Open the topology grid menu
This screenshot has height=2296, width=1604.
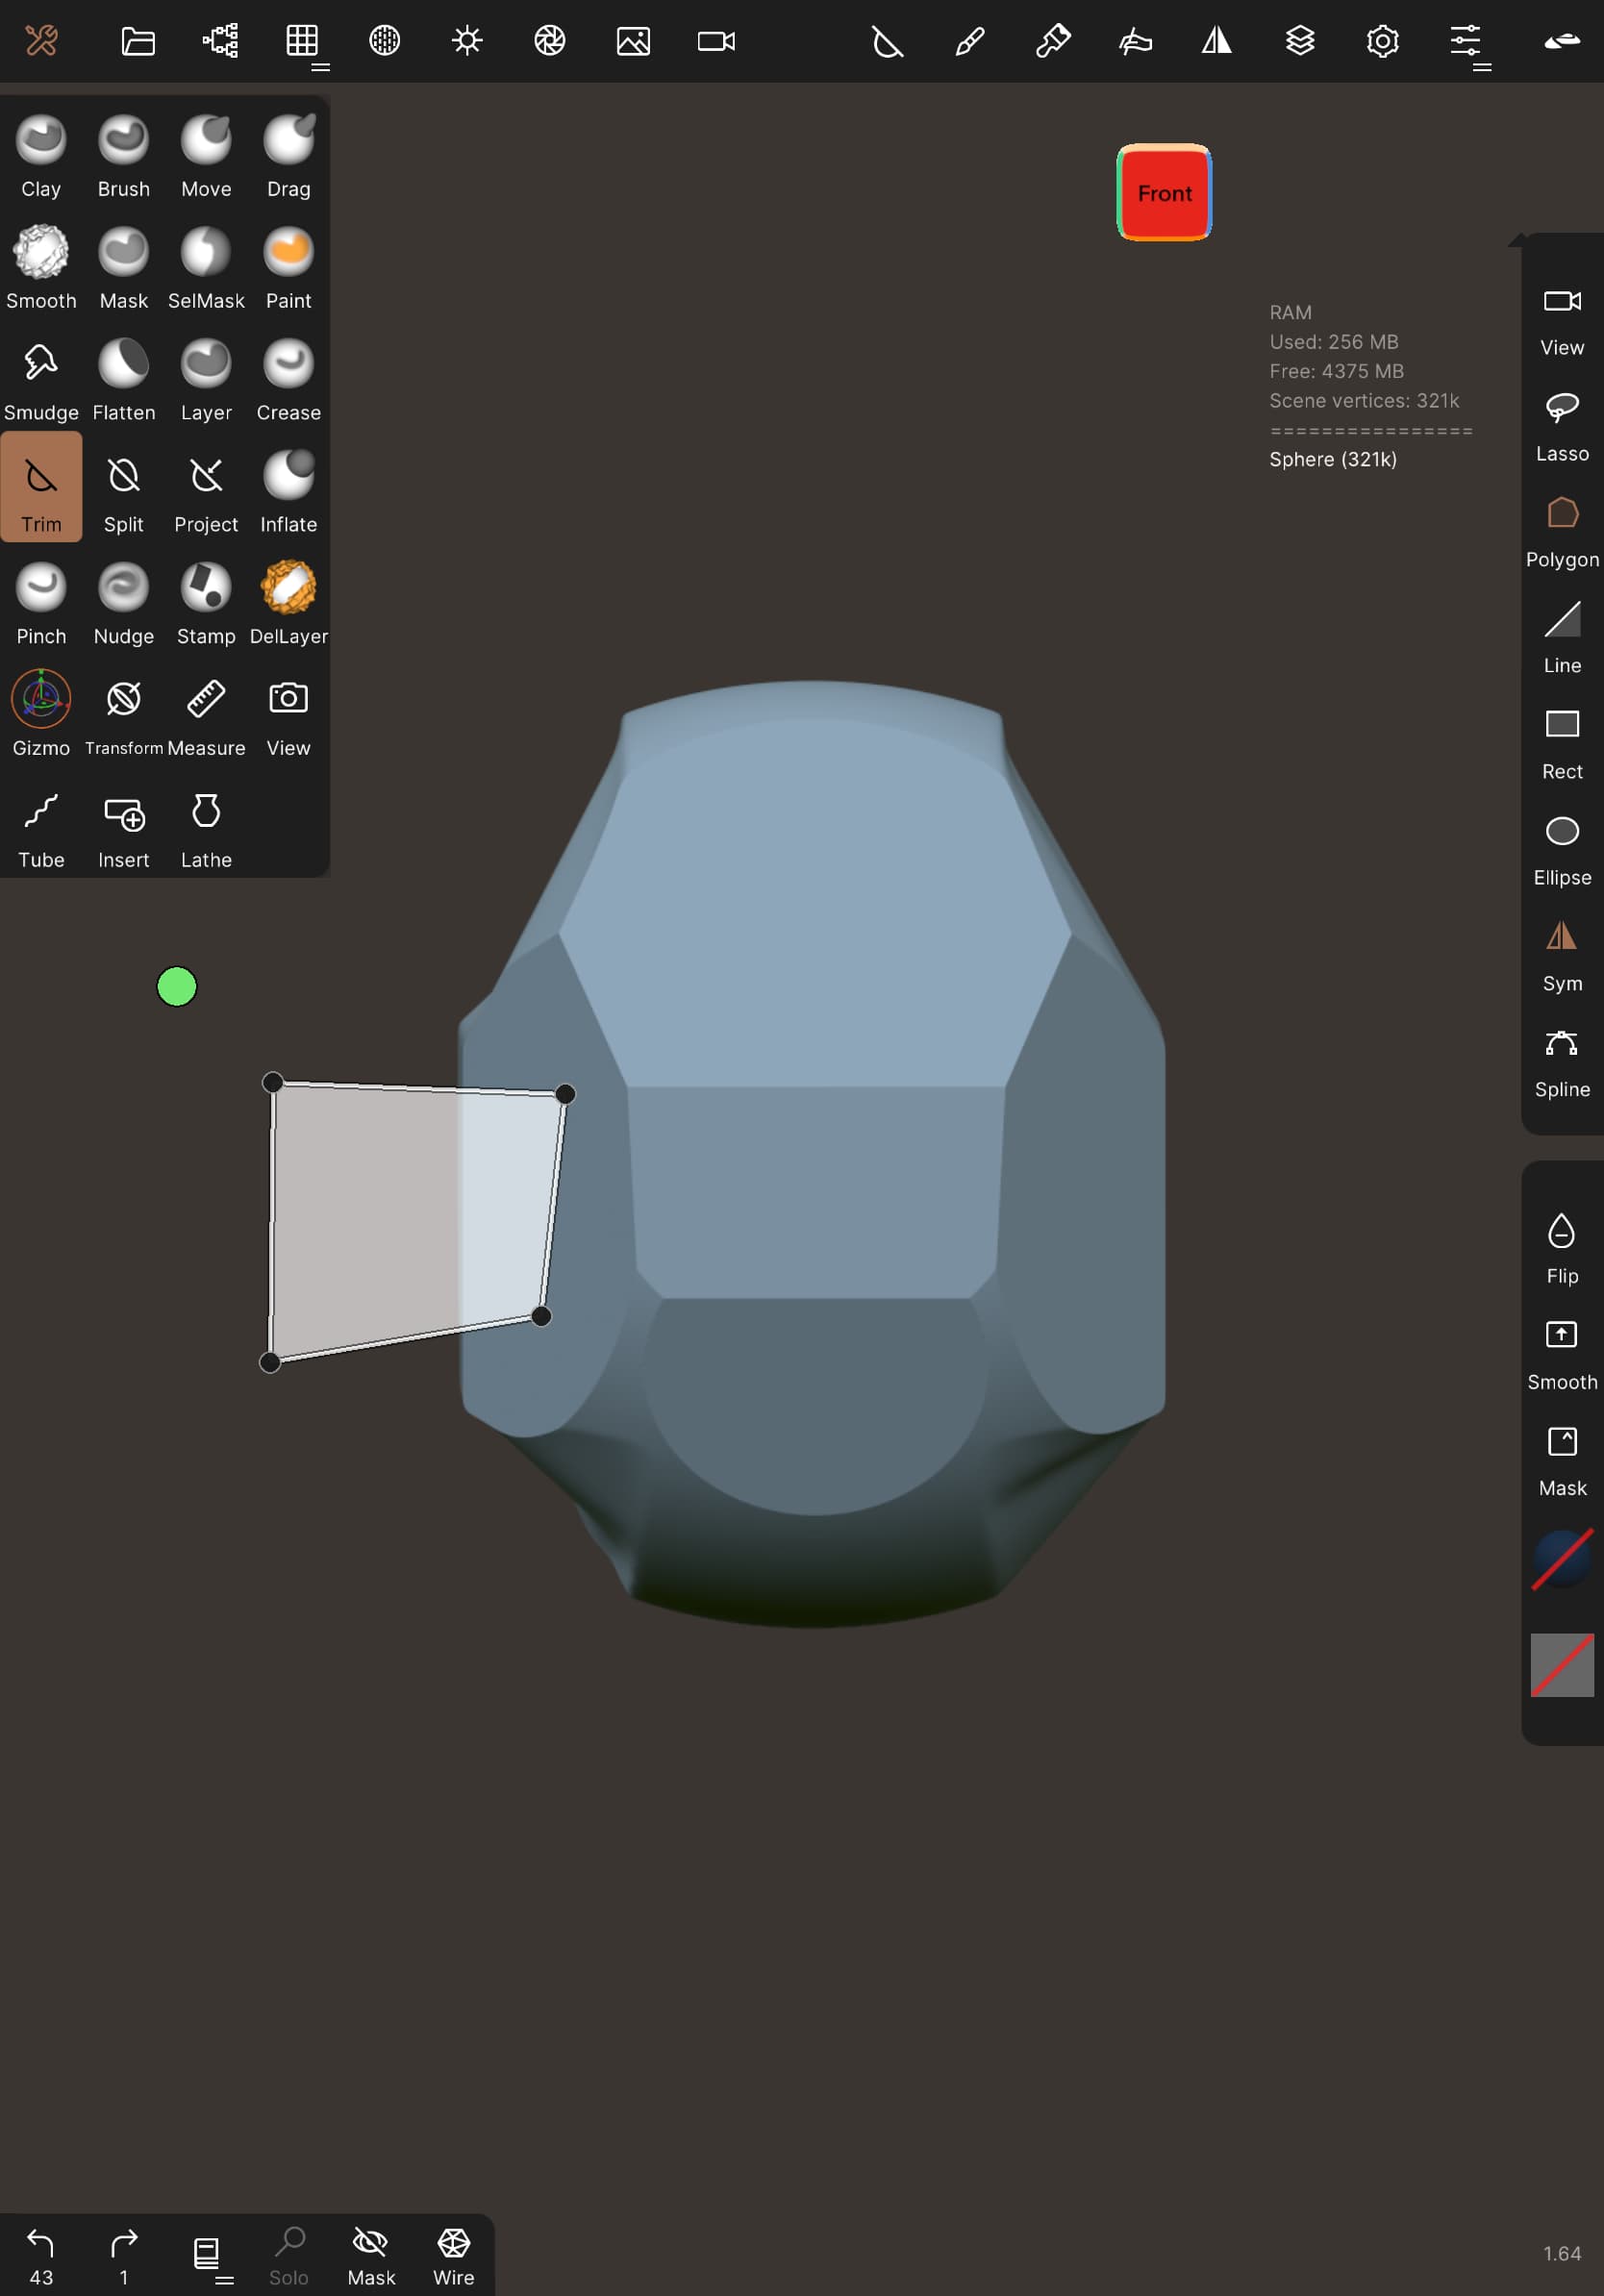(x=302, y=41)
